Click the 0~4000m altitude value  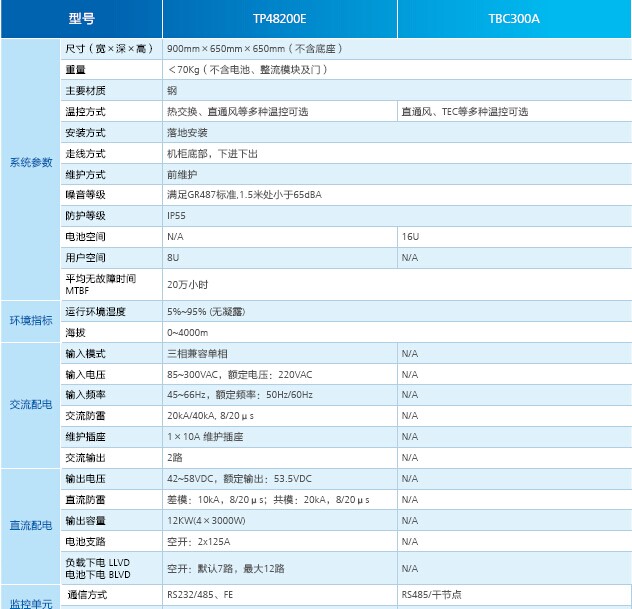coord(188,333)
